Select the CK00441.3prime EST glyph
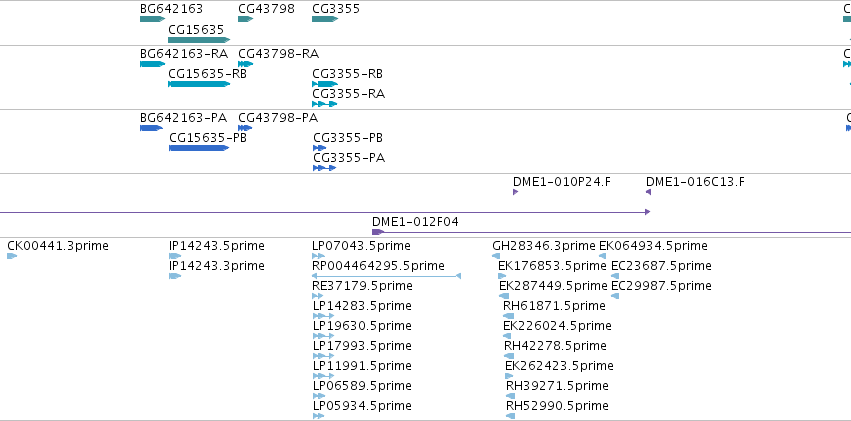Screen dimensions: 851x421 click(12, 256)
